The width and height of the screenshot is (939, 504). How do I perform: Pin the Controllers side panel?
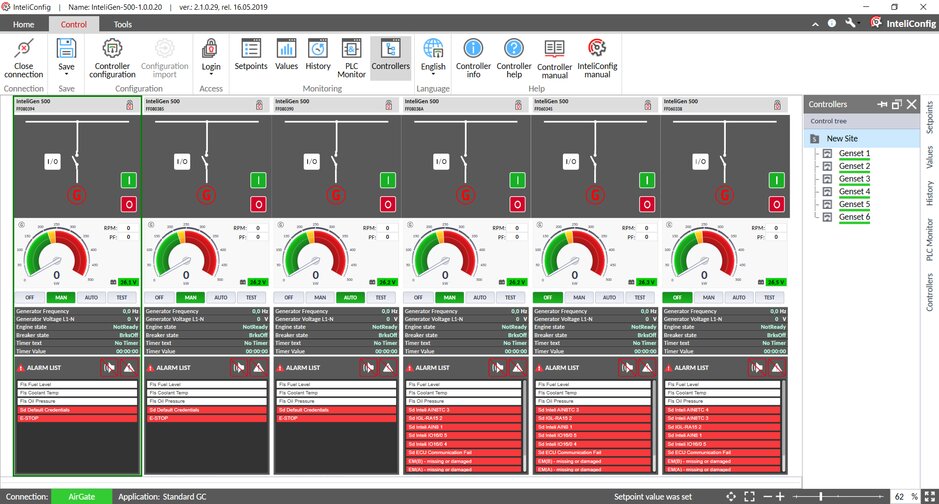coord(882,104)
